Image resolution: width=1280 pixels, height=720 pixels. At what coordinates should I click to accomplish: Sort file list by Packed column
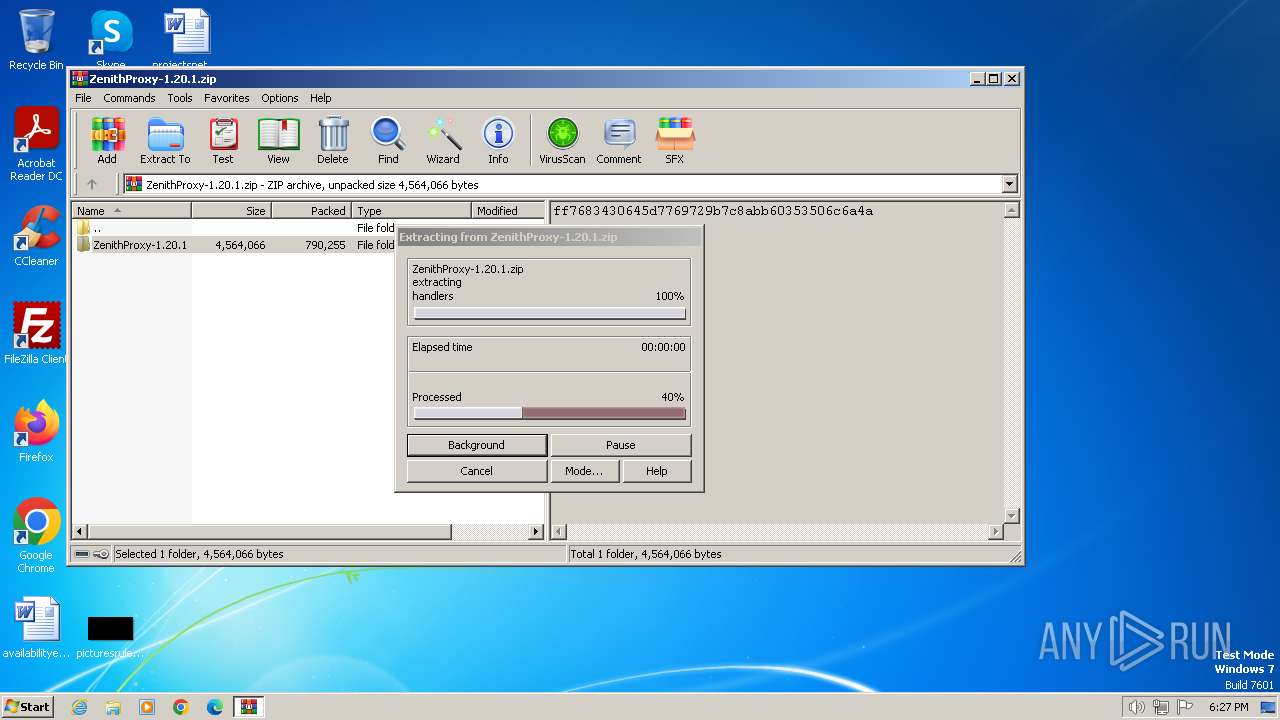point(311,210)
